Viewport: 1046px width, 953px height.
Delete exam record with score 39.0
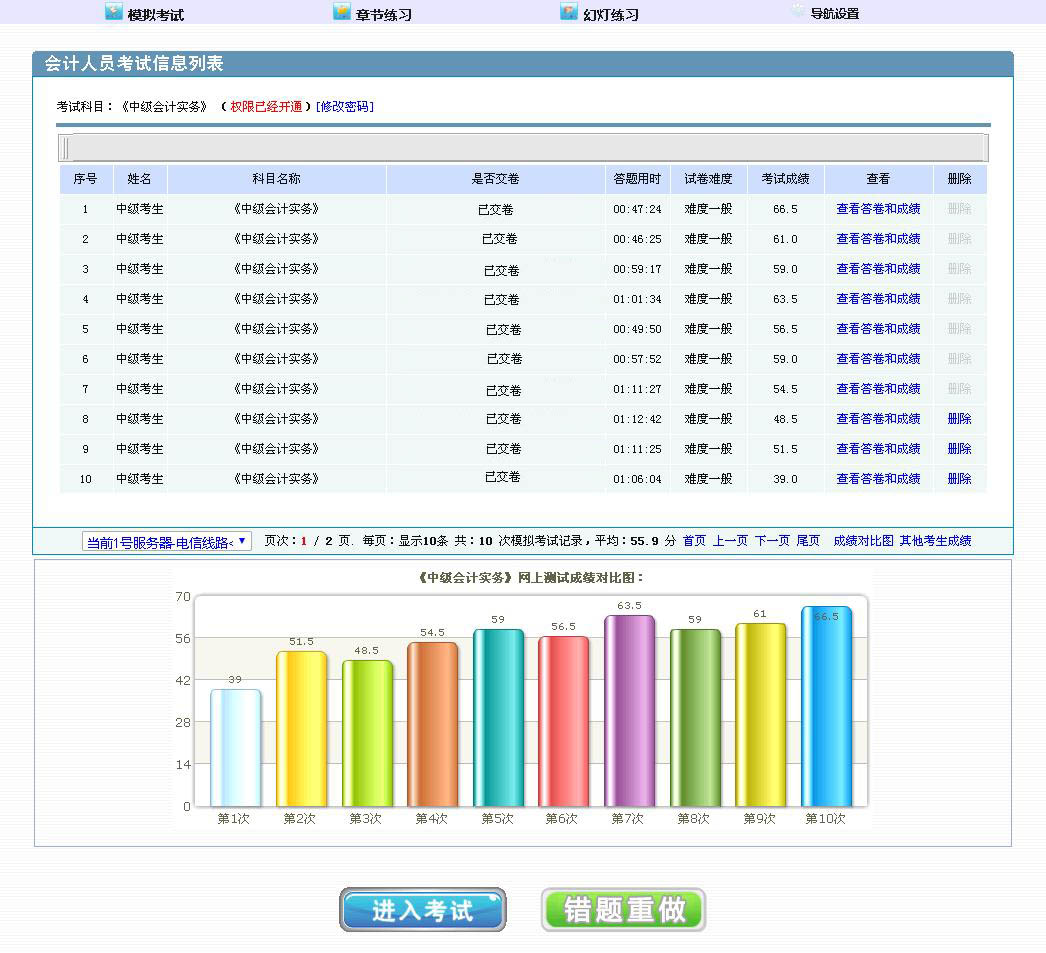(x=959, y=479)
